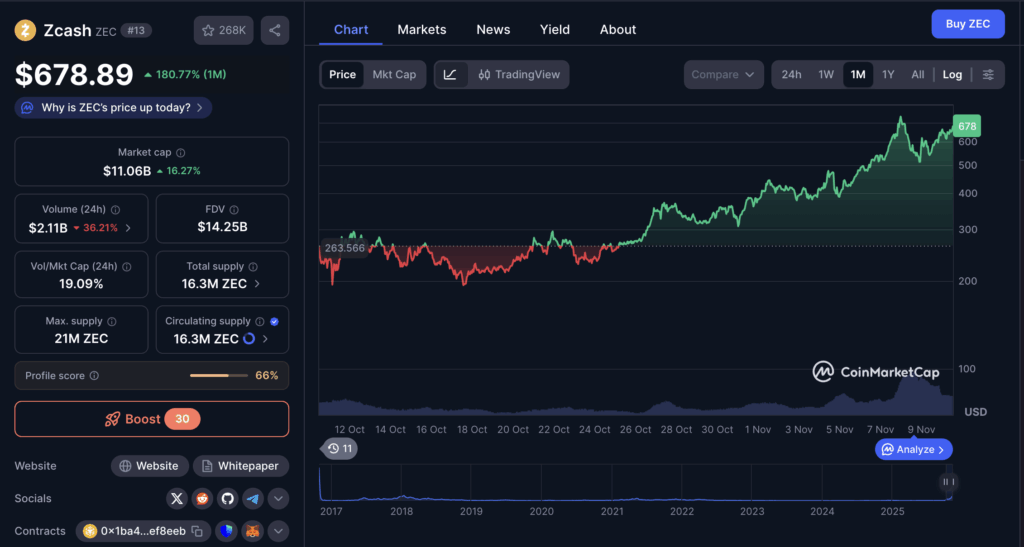Open the Yield tab

[x=554, y=29]
